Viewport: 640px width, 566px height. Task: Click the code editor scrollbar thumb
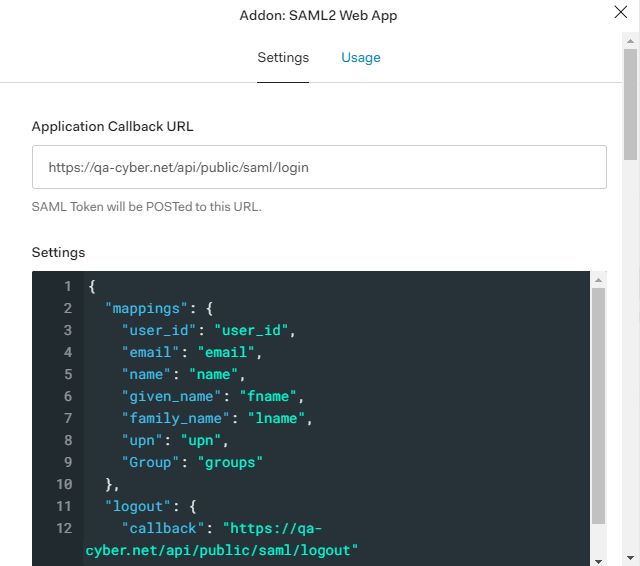click(598, 406)
